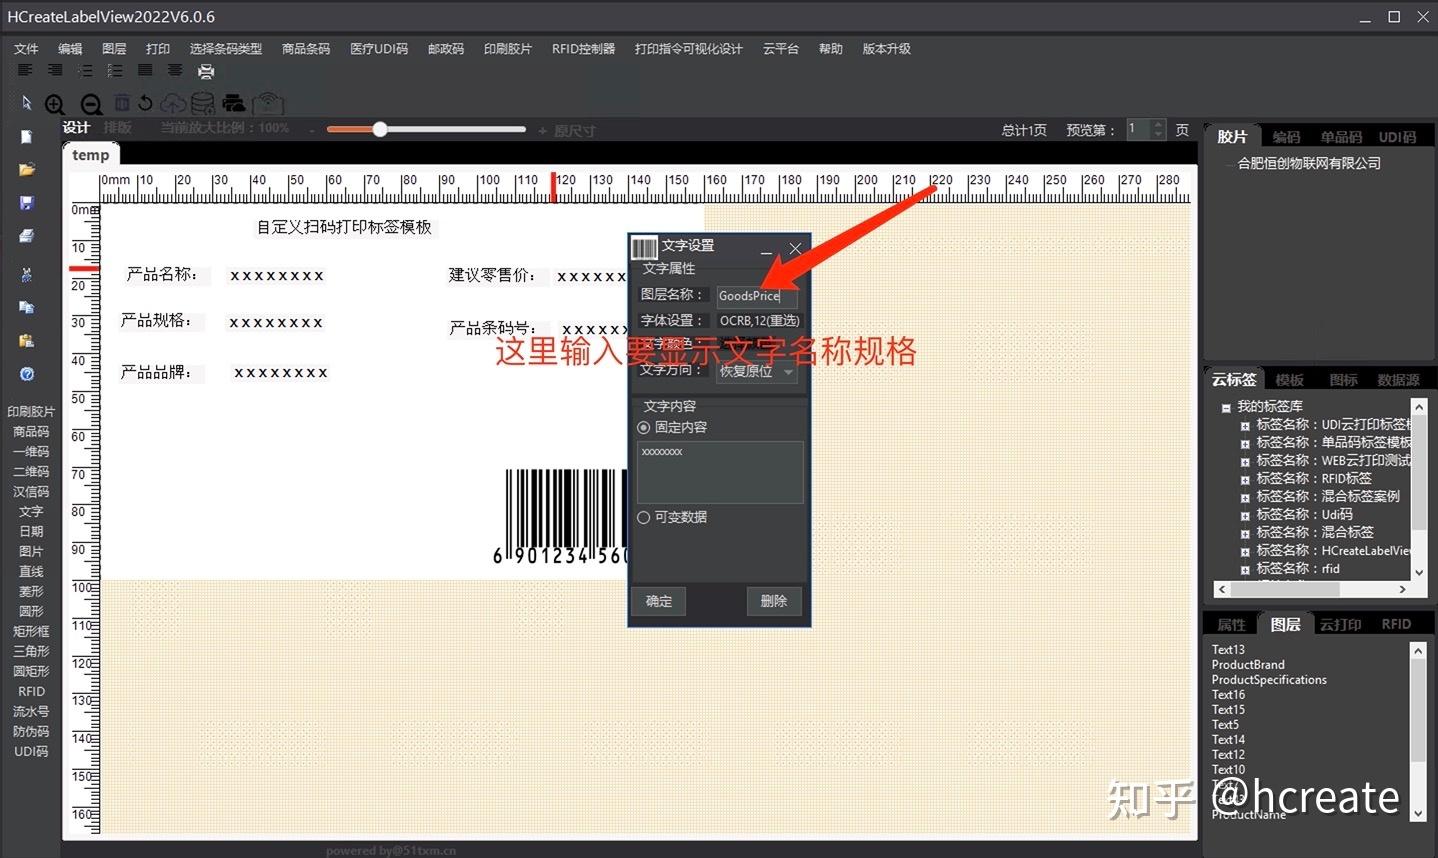Select the 固定内容 radio option
The width and height of the screenshot is (1438, 858).
click(644, 427)
